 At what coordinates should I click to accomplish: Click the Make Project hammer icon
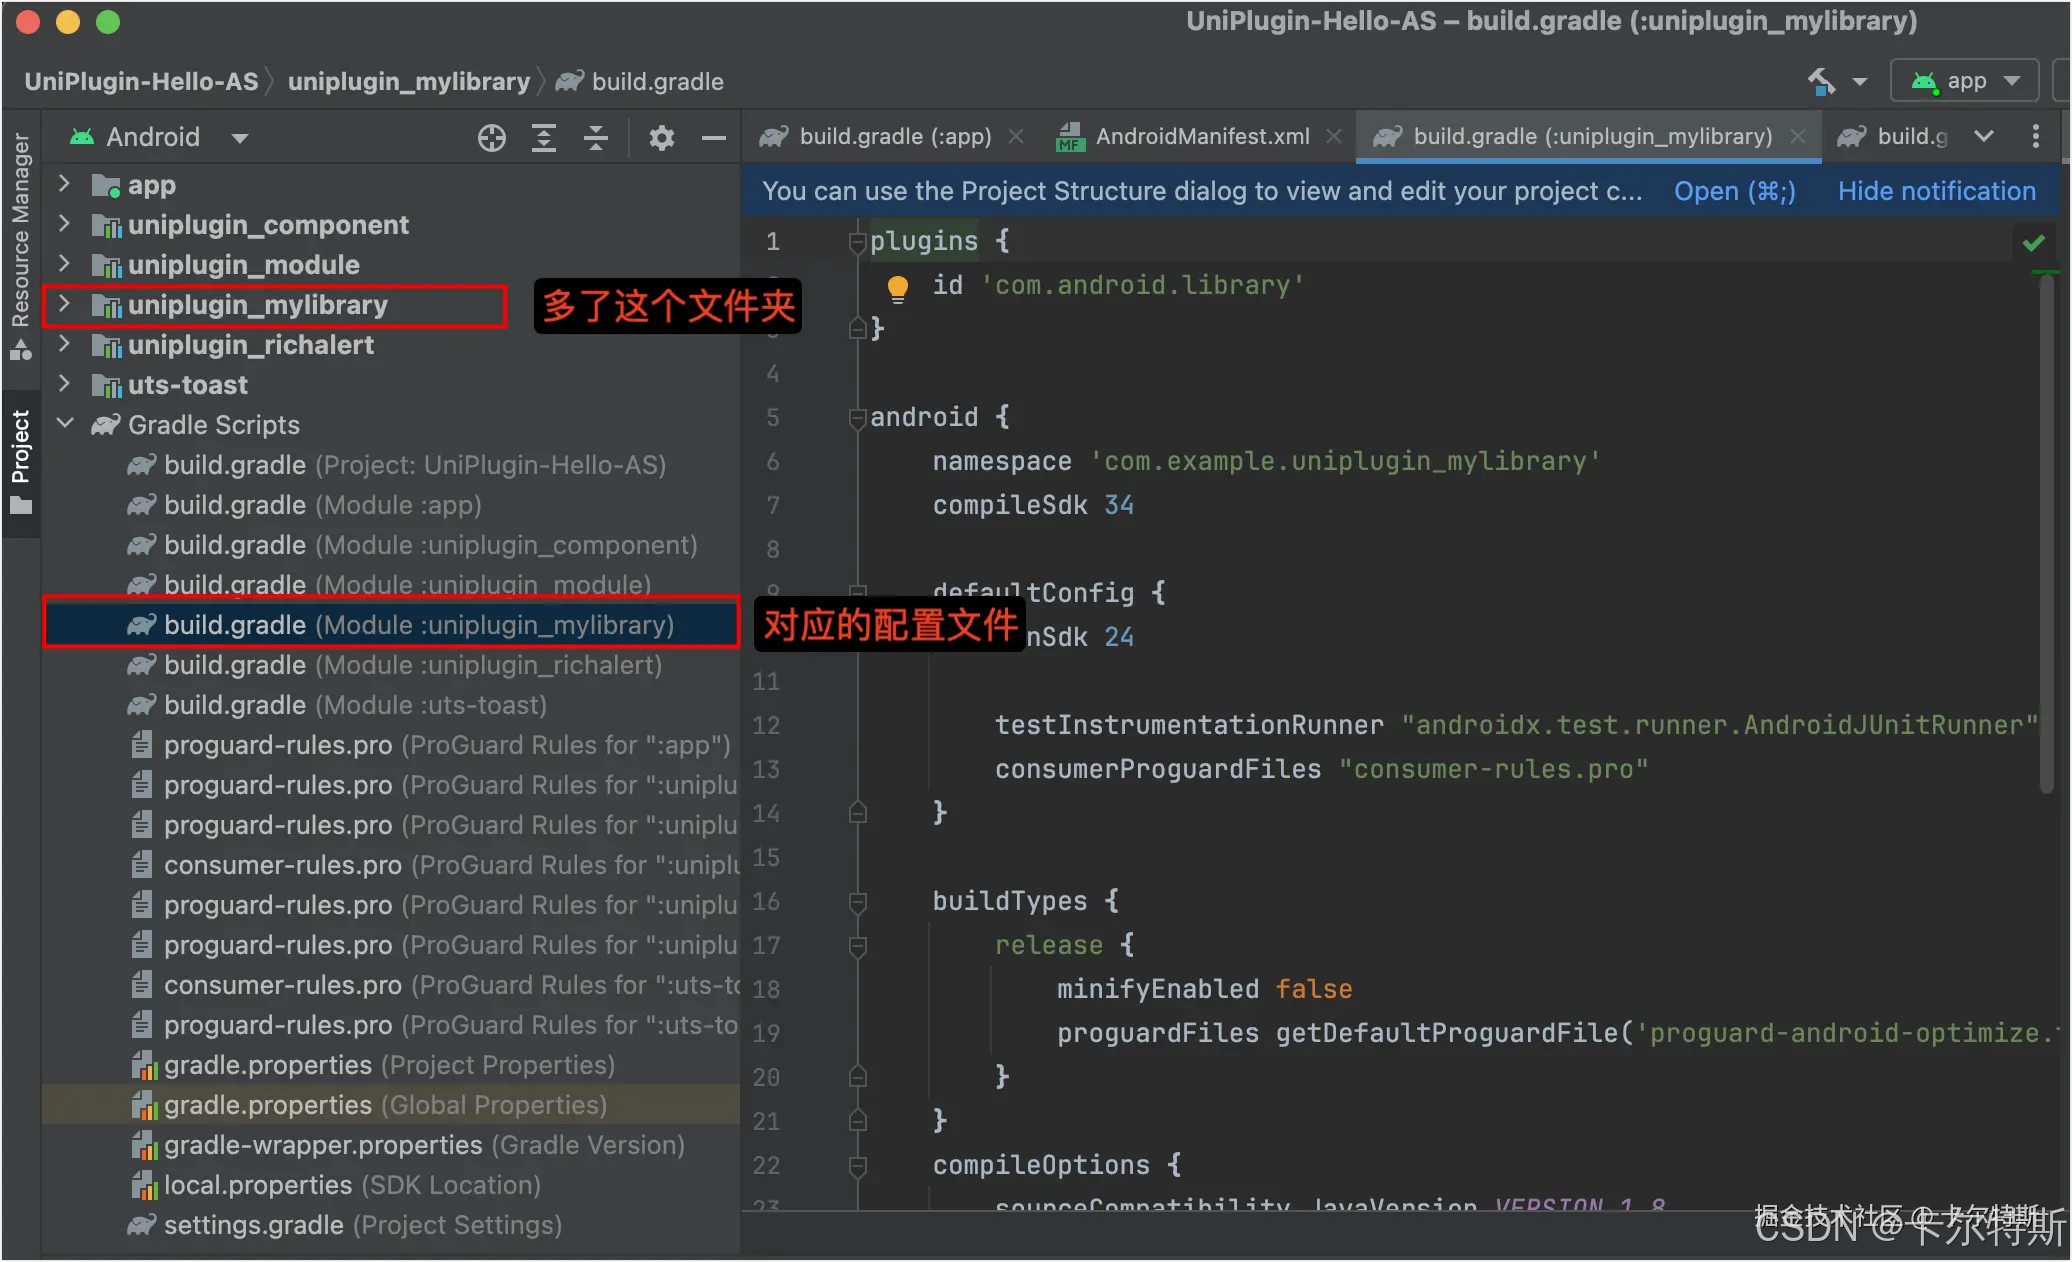(1822, 81)
